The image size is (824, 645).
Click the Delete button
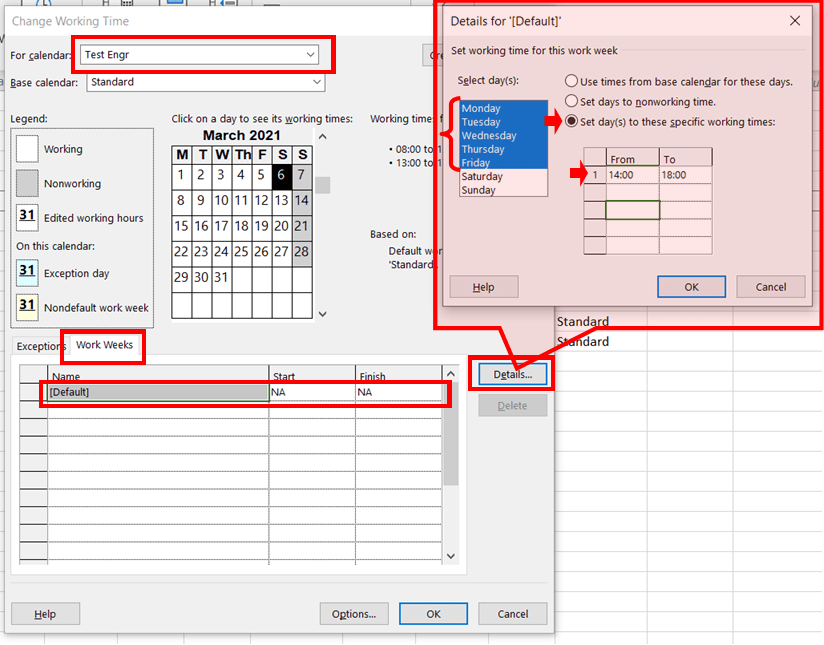pyautogui.click(x=512, y=404)
